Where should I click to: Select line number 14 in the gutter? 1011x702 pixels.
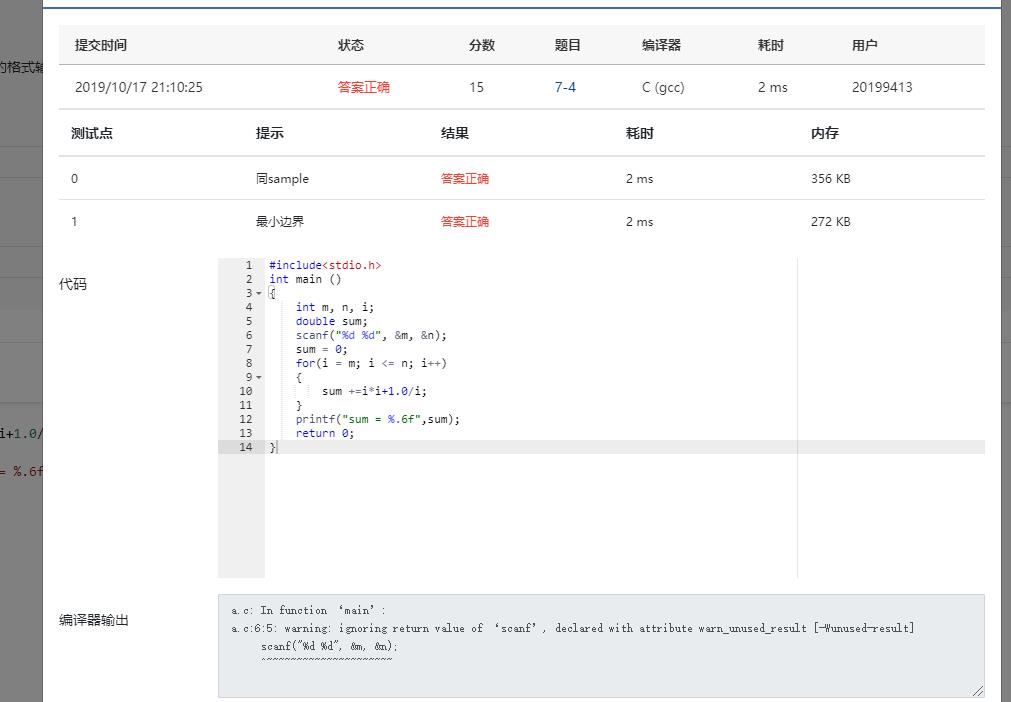tap(246, 448)
